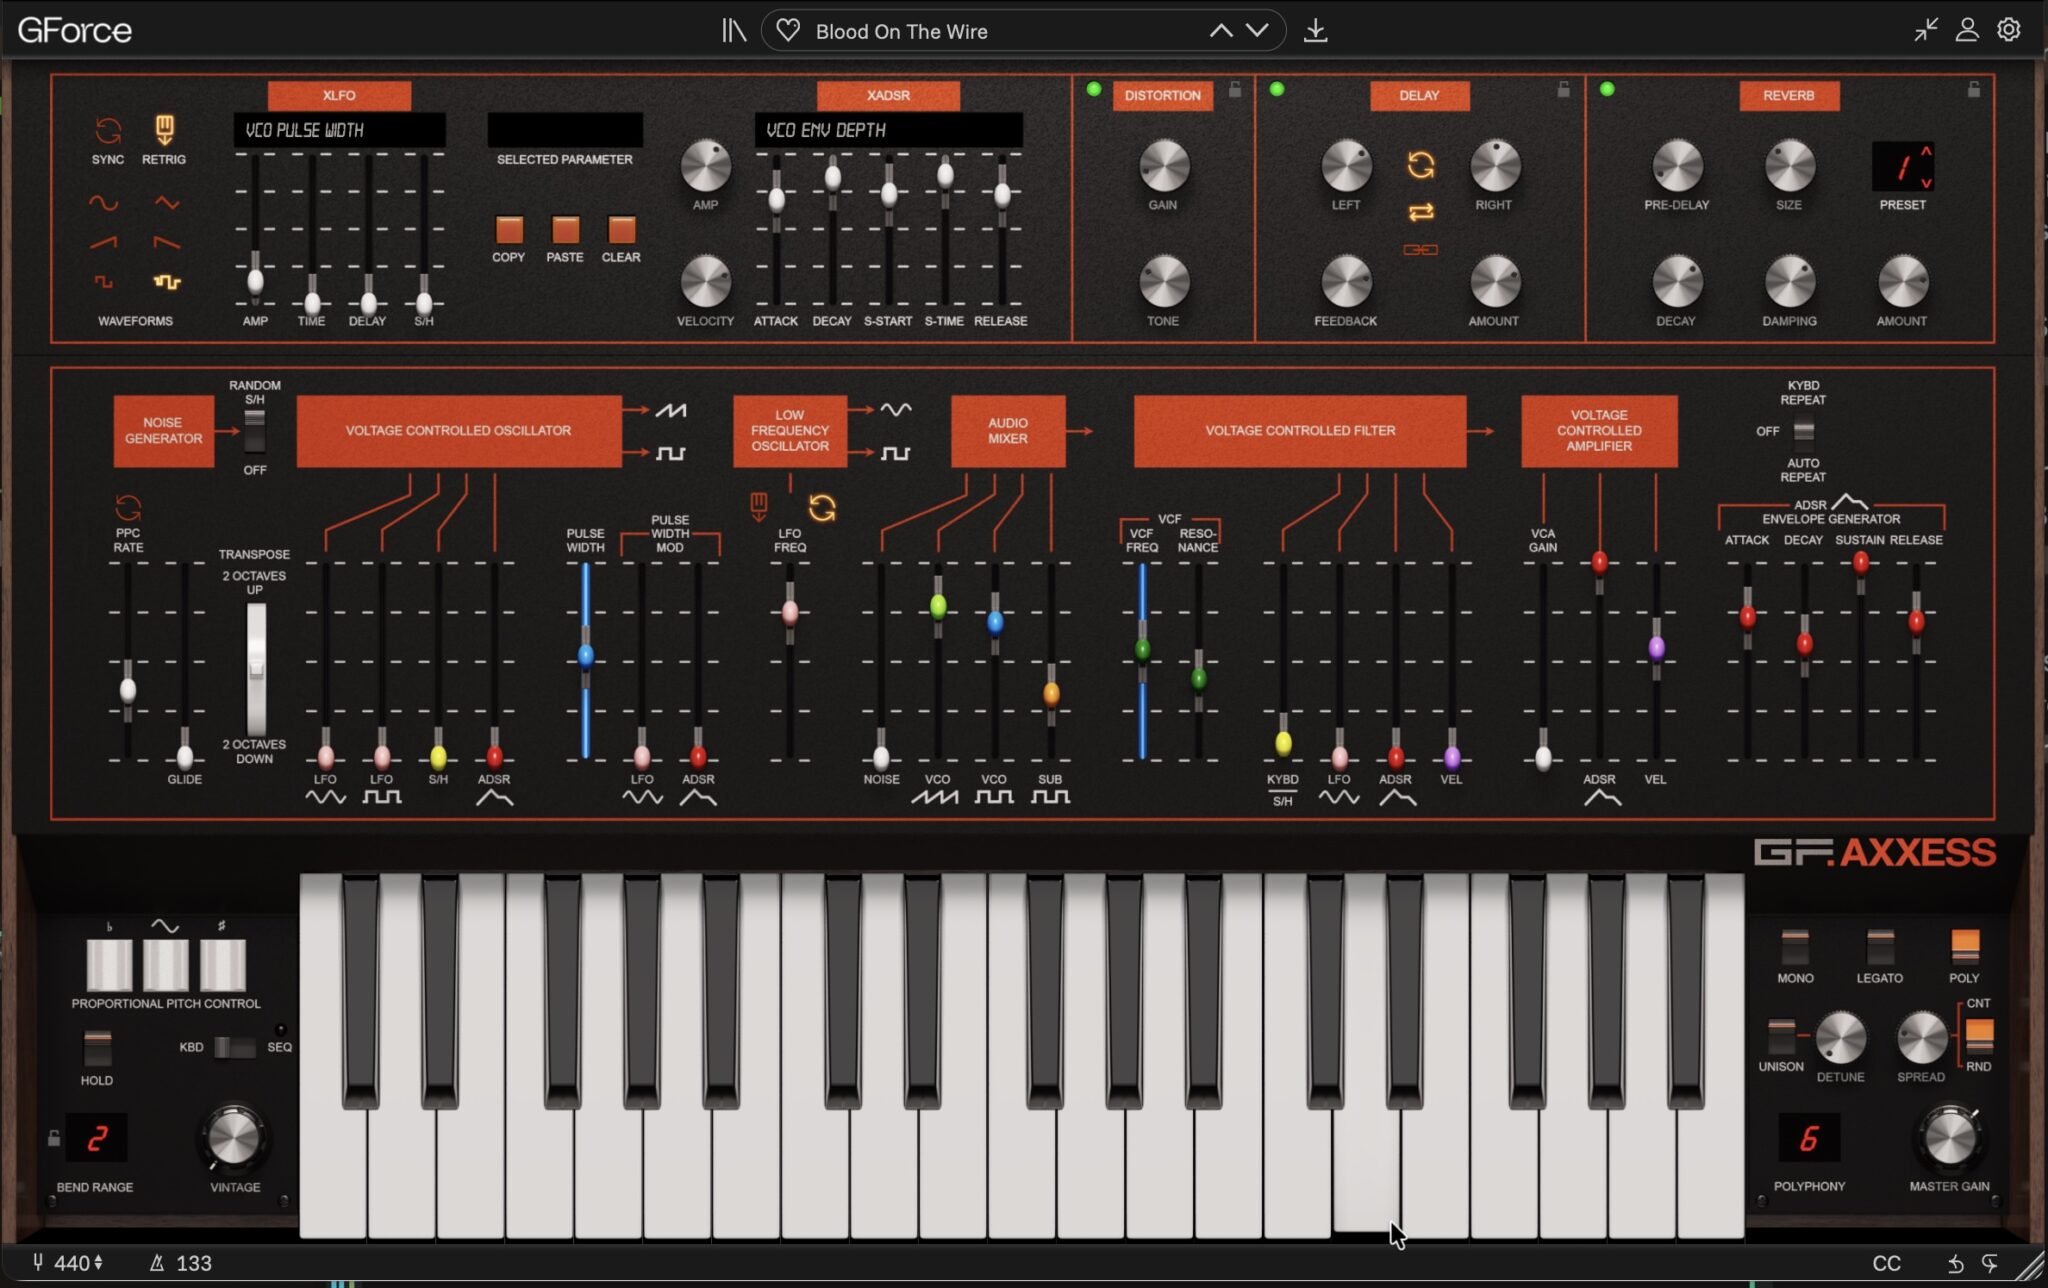Toggle the KYBD Repeat switch
2048x1288 pixels.
pos(1804,431)
